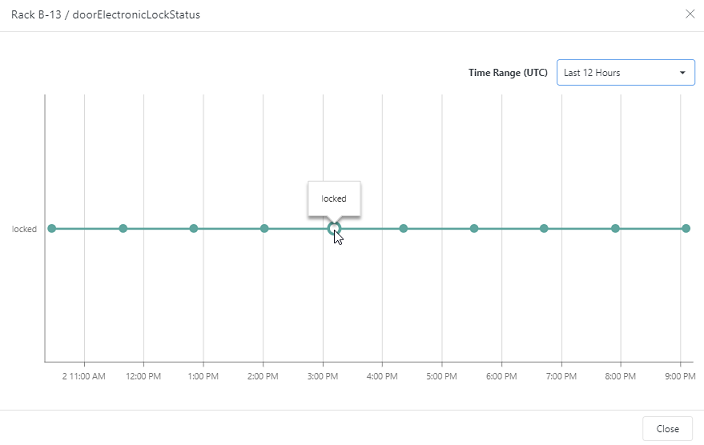Image resolution: width=704 pixels, height=445 pixels.
Task: Click the locked tooltip popup
Action: pos(334,199)
